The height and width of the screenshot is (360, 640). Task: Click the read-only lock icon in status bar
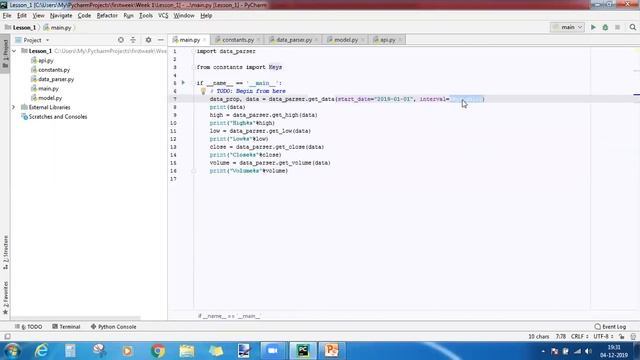[x=622, y=337]
